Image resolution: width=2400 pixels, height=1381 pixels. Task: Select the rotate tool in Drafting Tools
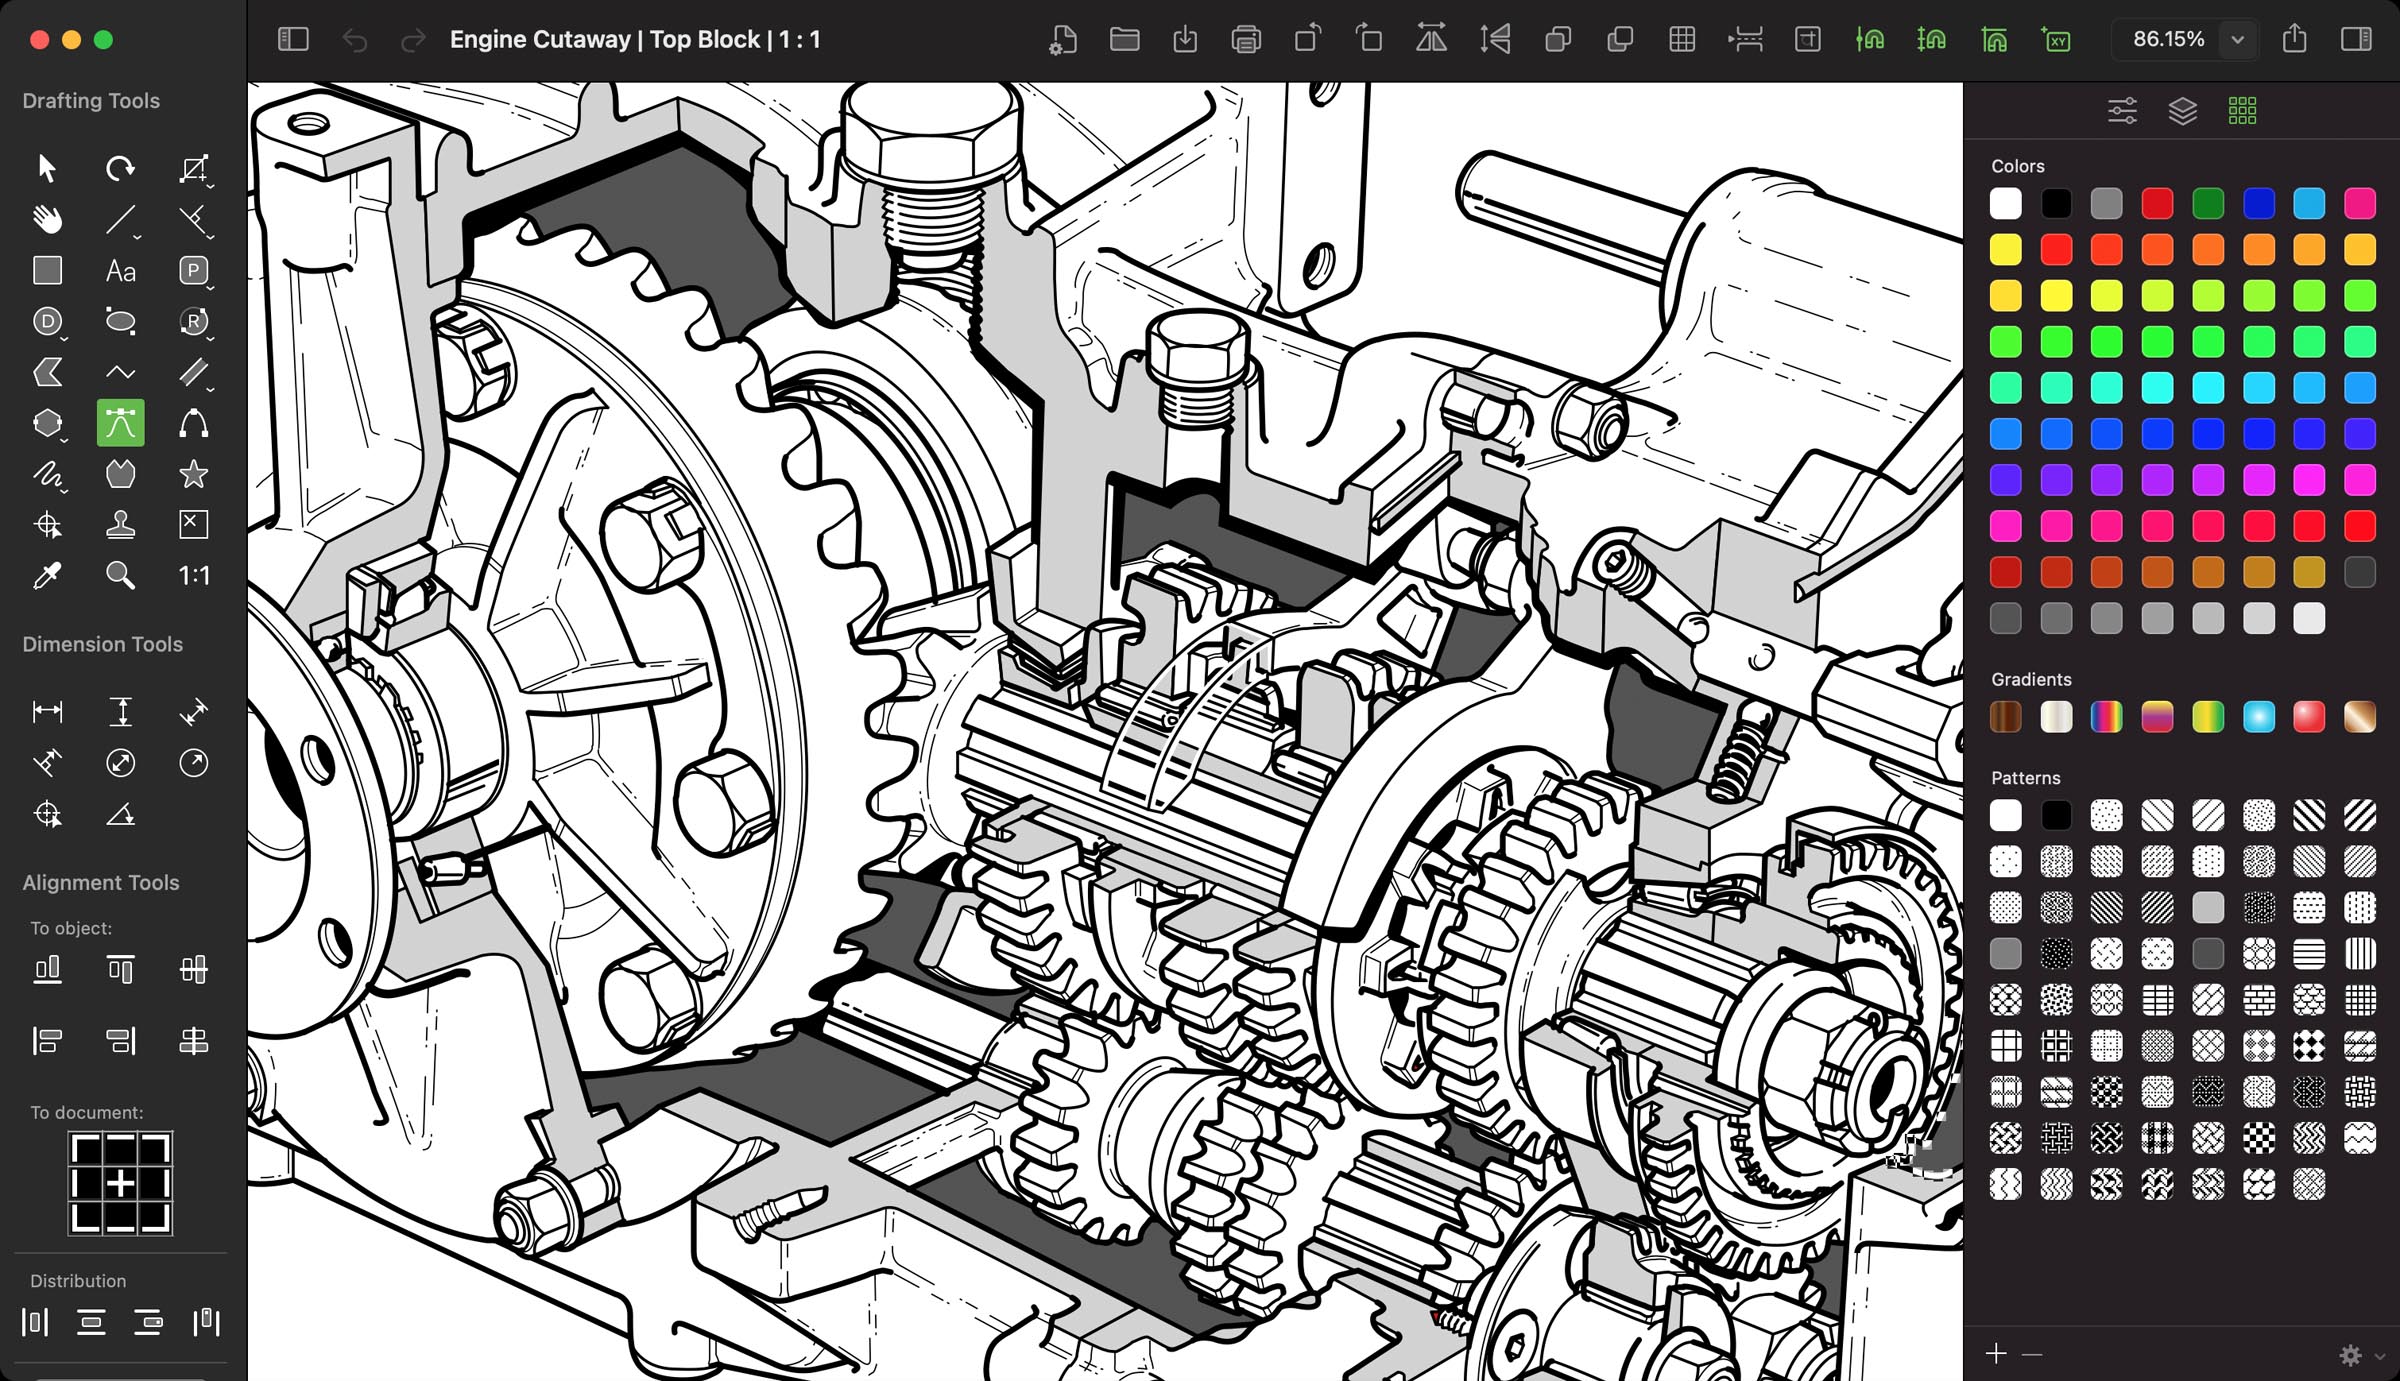click(x=120, y=168)
